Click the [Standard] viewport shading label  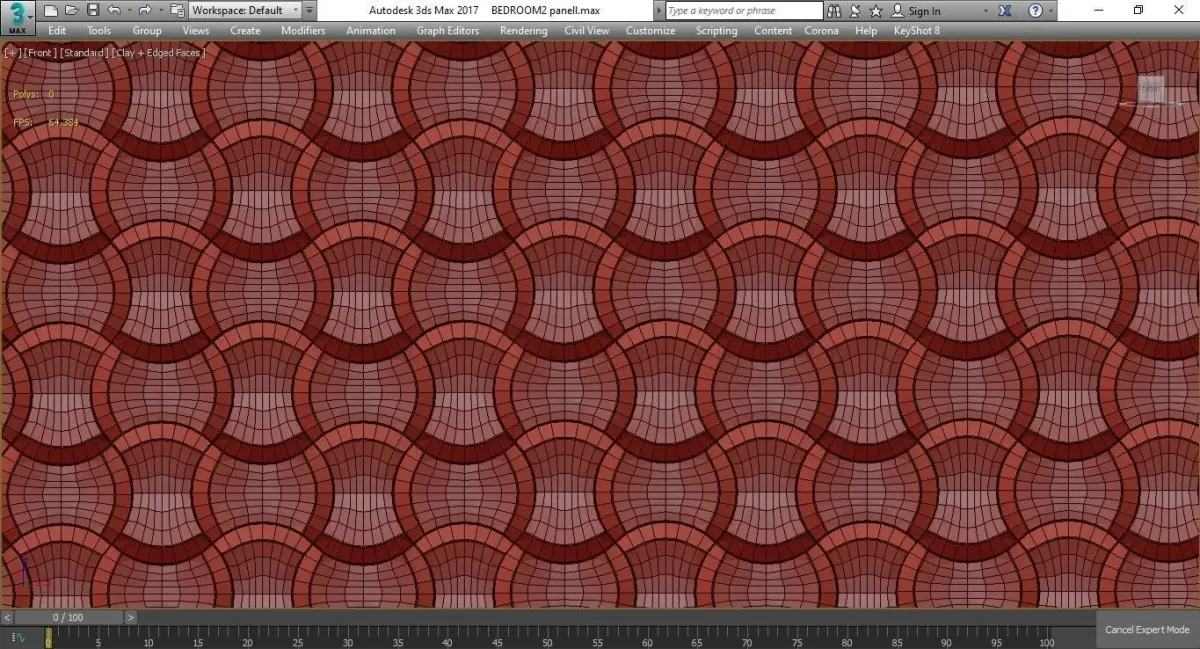click(x=84, y=52)
